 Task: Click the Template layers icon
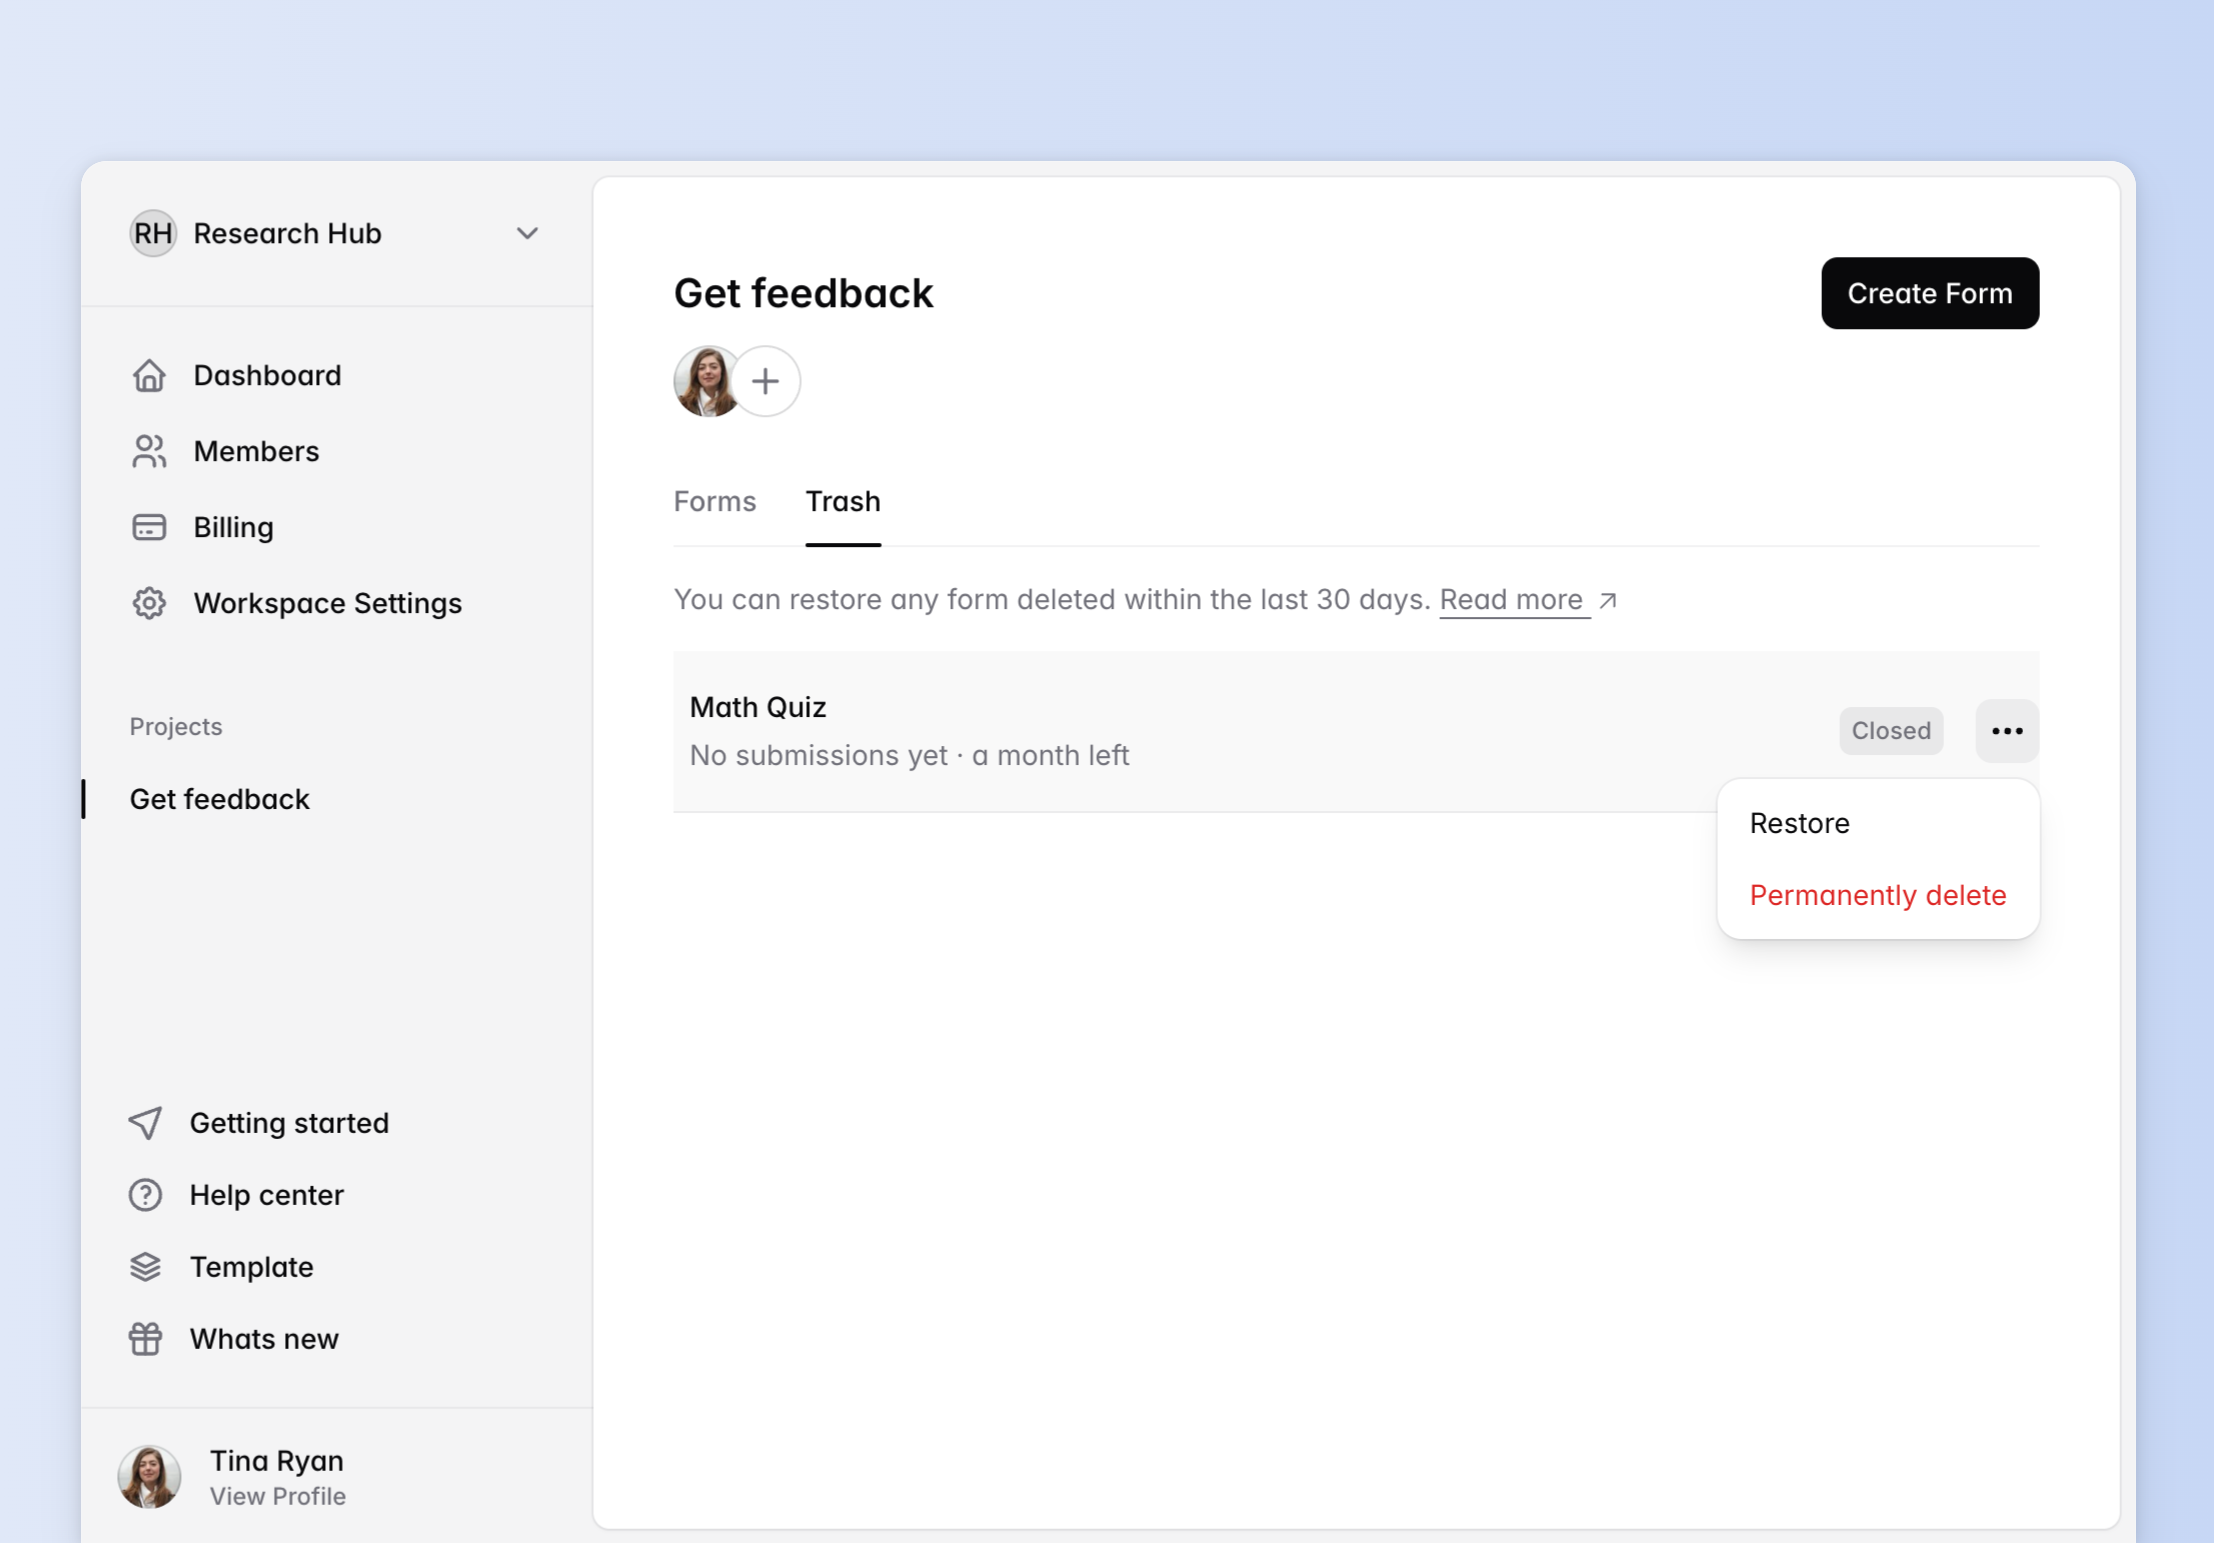pyautogui.click(x=146, y=1267)
